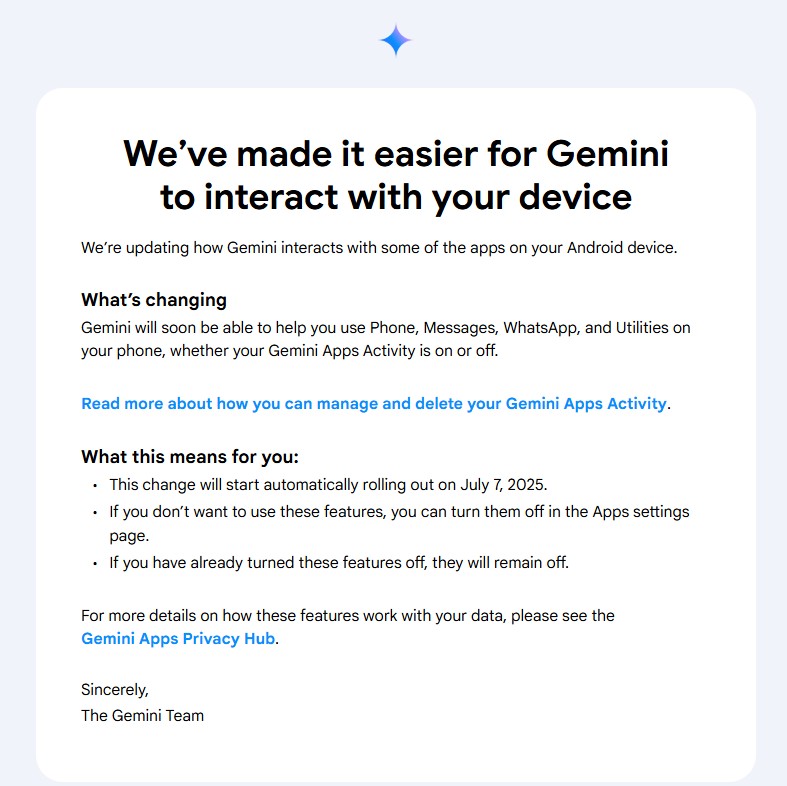
Task: Click the "Sincerely," closing line
Action: point(115,690)
